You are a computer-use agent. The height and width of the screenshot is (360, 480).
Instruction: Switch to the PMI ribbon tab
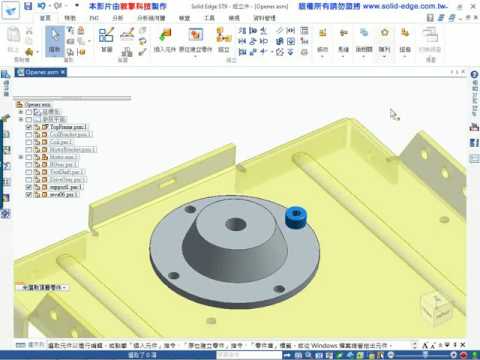pyautogui.click(x=94, y=18)
